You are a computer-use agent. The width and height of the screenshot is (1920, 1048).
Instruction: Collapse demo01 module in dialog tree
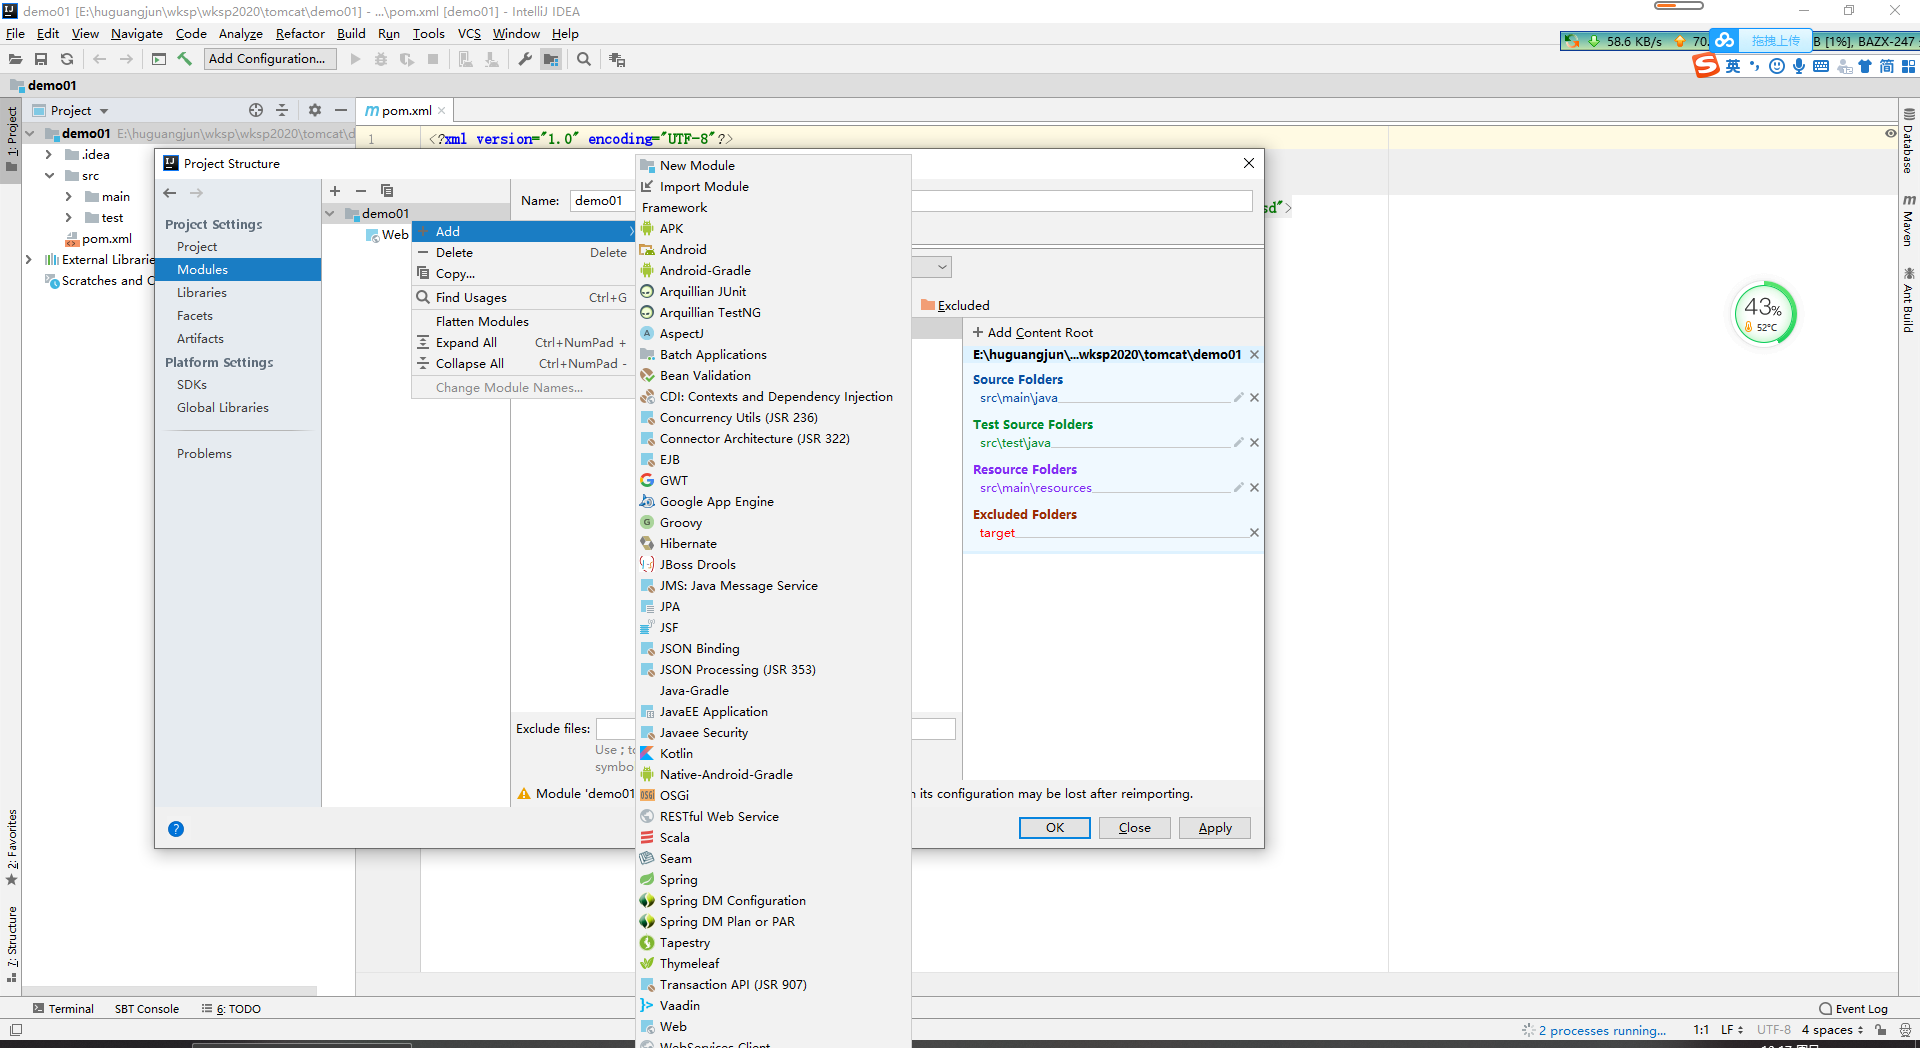pyautogui.click(x=330, y=214)
